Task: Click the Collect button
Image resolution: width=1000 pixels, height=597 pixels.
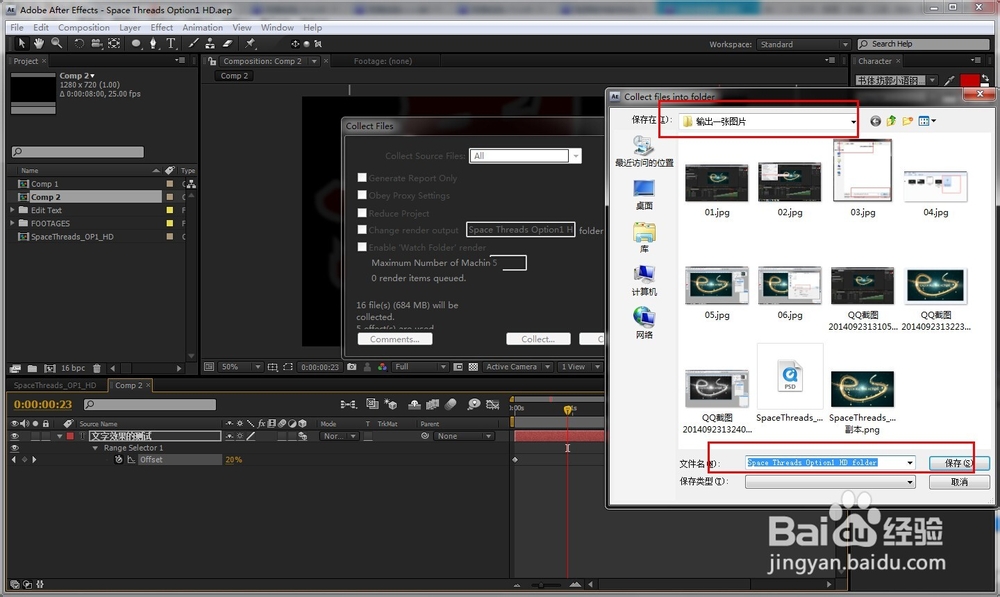Action: pyautogui.click(x=538, y=339)
